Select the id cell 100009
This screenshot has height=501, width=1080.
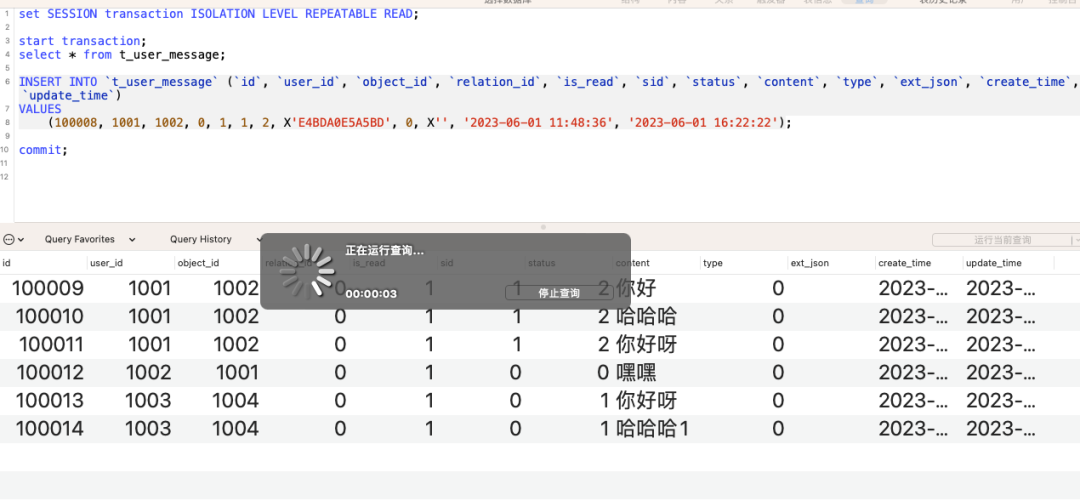48,288
